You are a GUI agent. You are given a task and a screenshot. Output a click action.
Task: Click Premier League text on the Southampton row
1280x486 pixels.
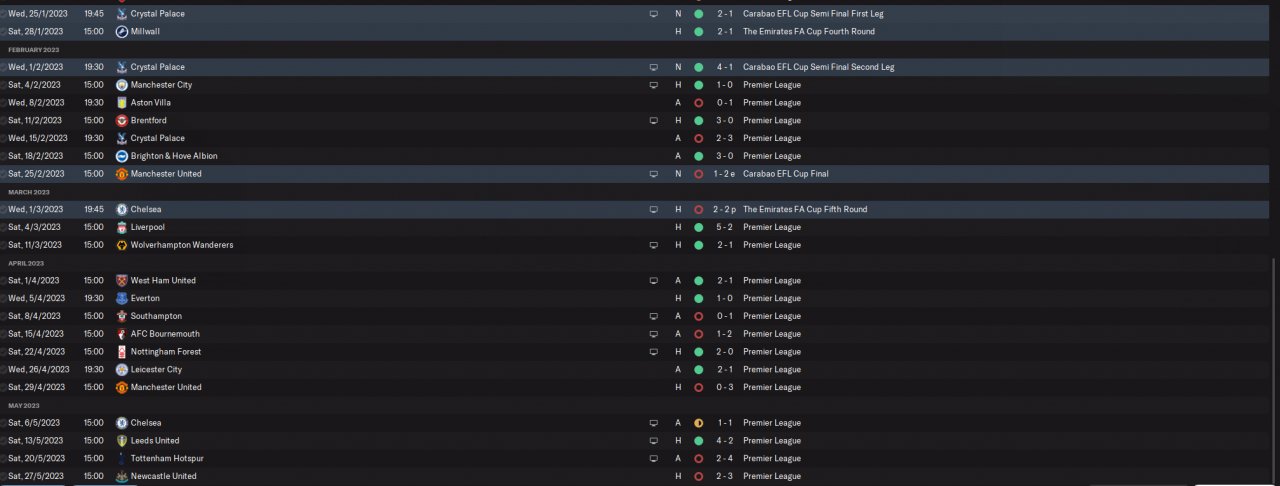[772, 316]
